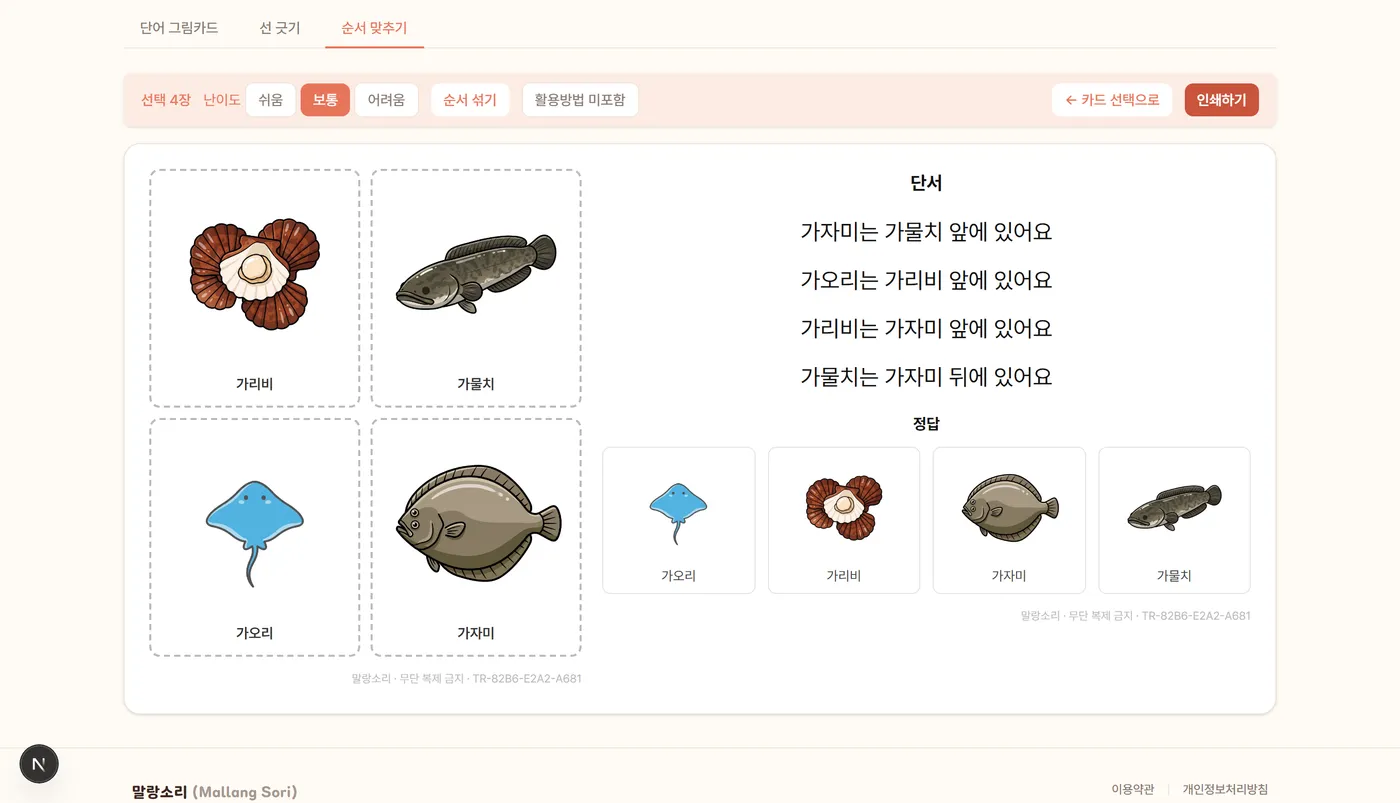Click the 가리비 label on the large card
The width and height of the screenshot is (1400, 803).
point(255,384)
